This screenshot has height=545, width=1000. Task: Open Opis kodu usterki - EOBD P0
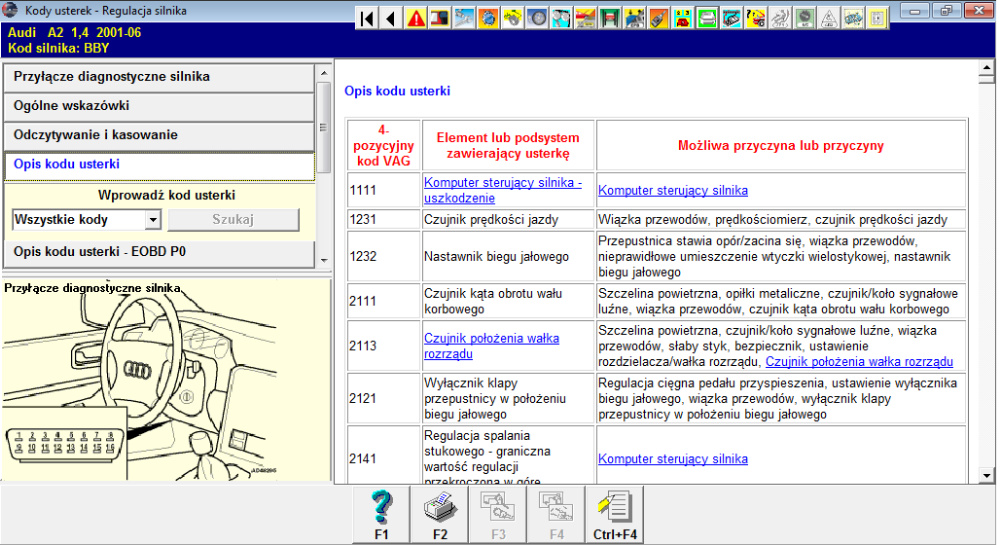pos(159,252)
